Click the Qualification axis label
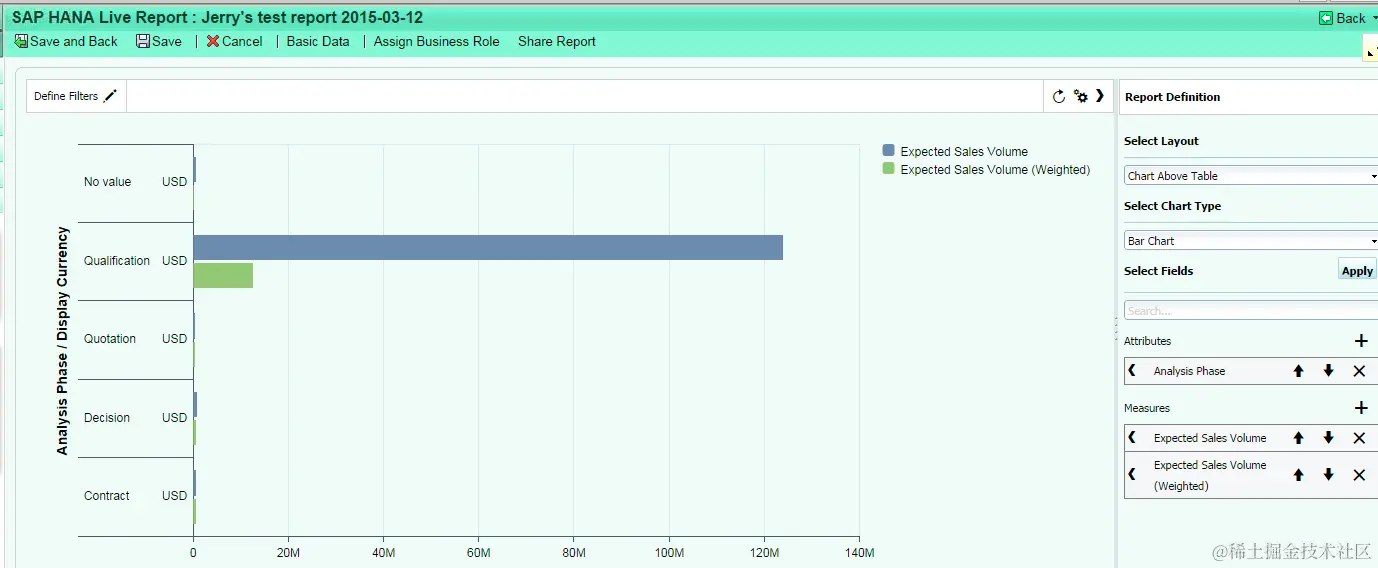This screenshot has width=1378, height=568. coord(117,261)
